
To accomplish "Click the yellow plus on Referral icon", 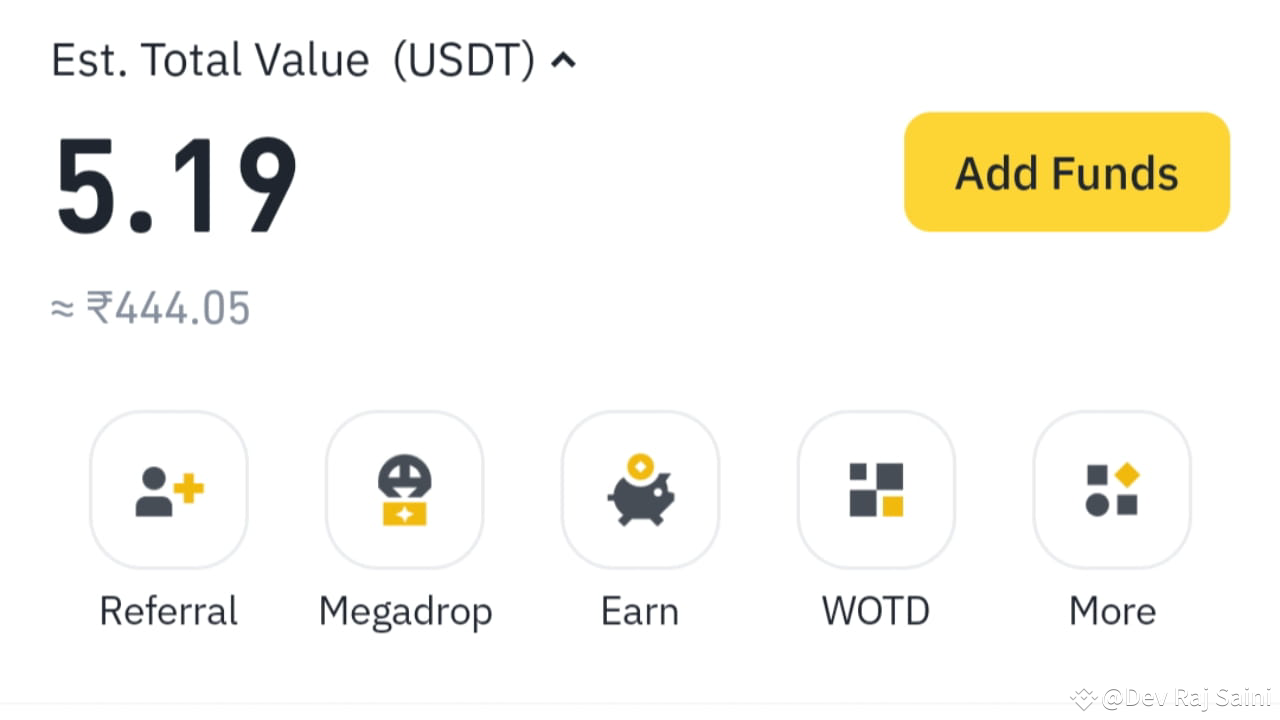I will 189,489.
